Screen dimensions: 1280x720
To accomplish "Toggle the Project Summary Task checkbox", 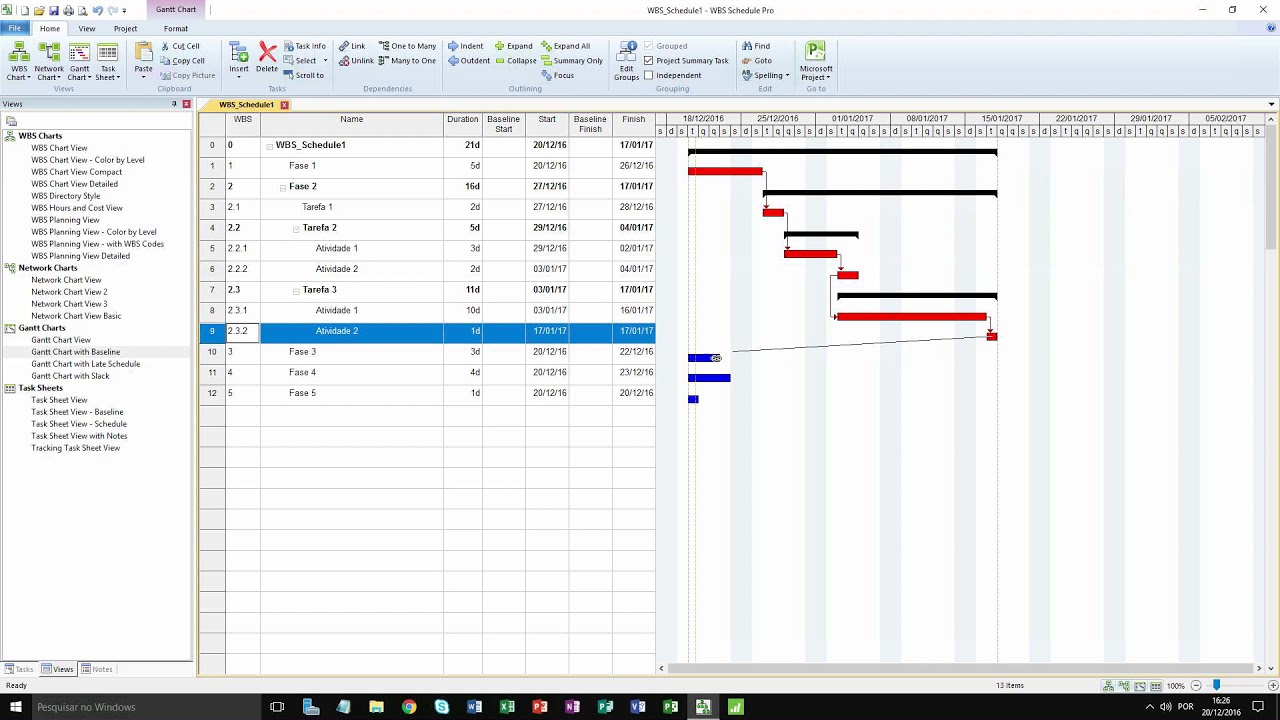I will pos(649,61).
